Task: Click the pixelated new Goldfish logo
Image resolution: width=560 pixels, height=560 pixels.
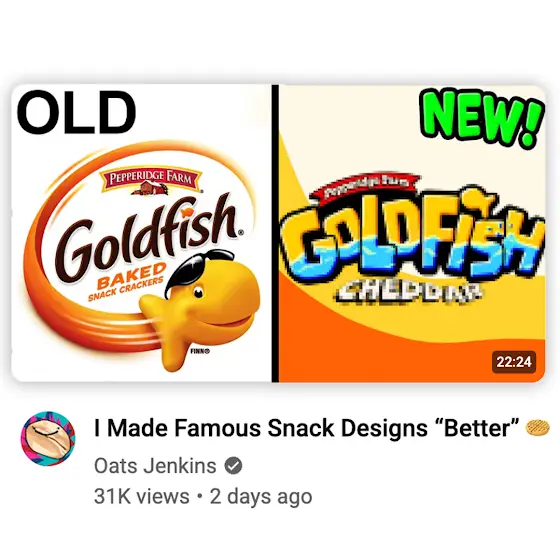Action: 414,234
